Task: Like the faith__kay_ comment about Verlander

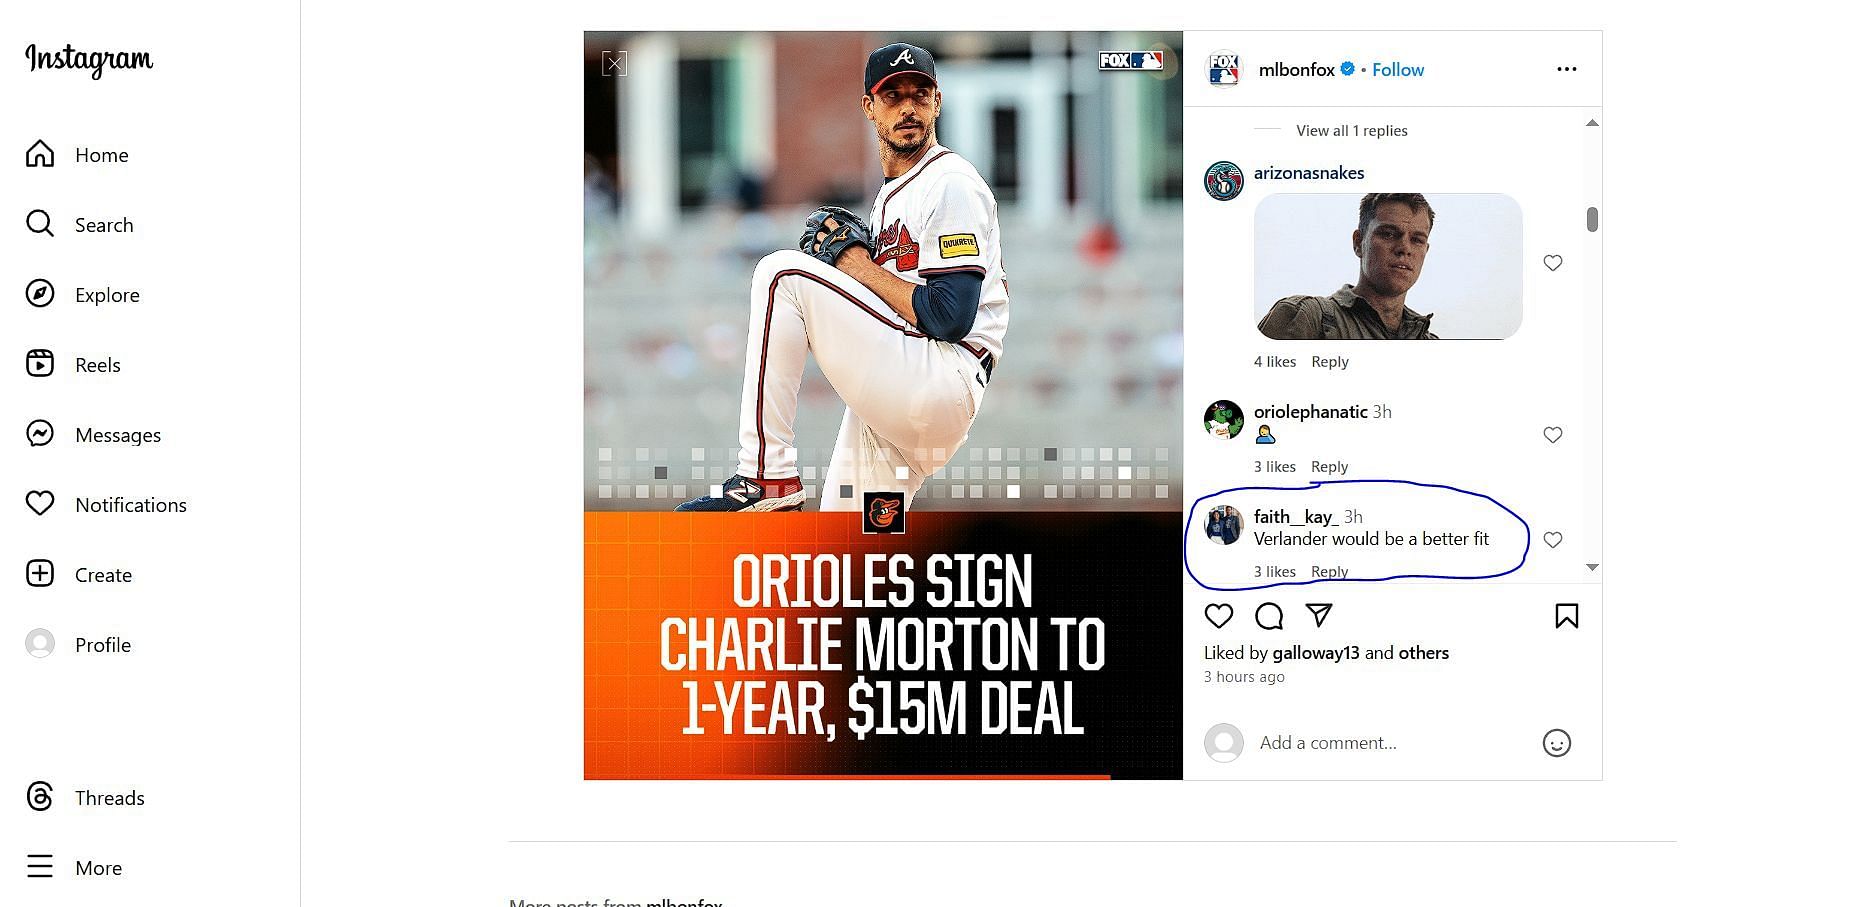Action: click(1552, 540)
